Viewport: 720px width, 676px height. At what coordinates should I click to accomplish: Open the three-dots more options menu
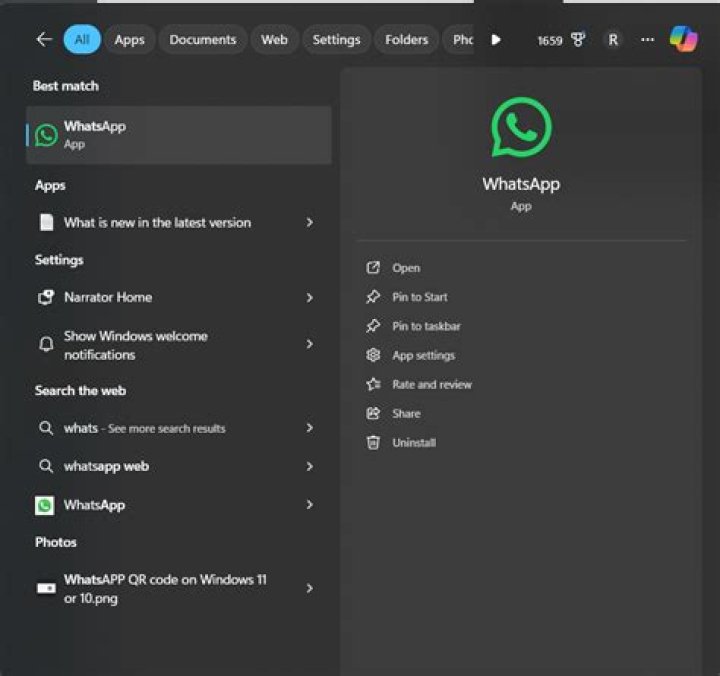[647, 39]
